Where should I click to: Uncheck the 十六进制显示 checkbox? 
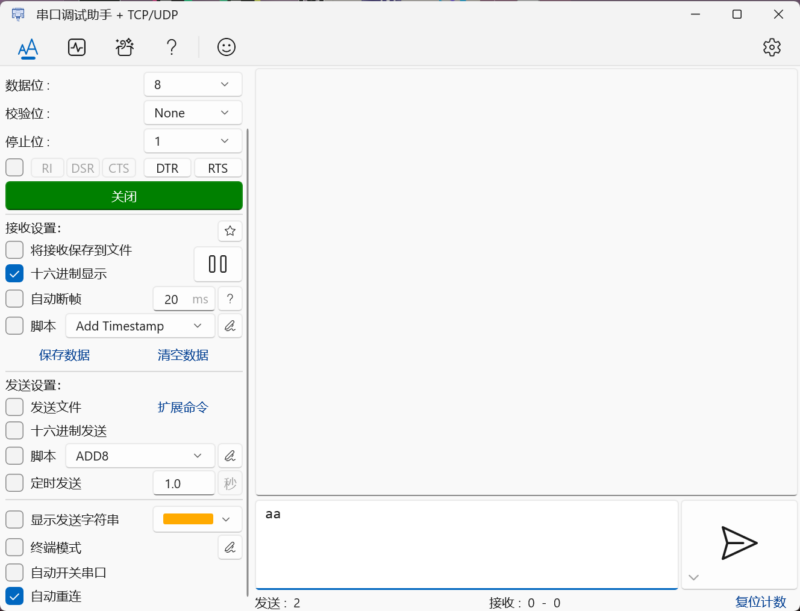pyautogui.click(x=15, y=273)
